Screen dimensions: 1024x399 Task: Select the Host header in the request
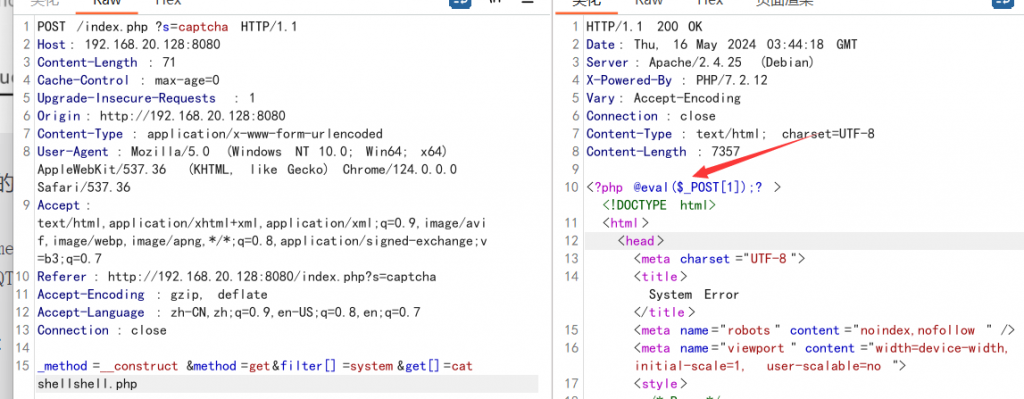pyautogui.click(x=129, y=44)
